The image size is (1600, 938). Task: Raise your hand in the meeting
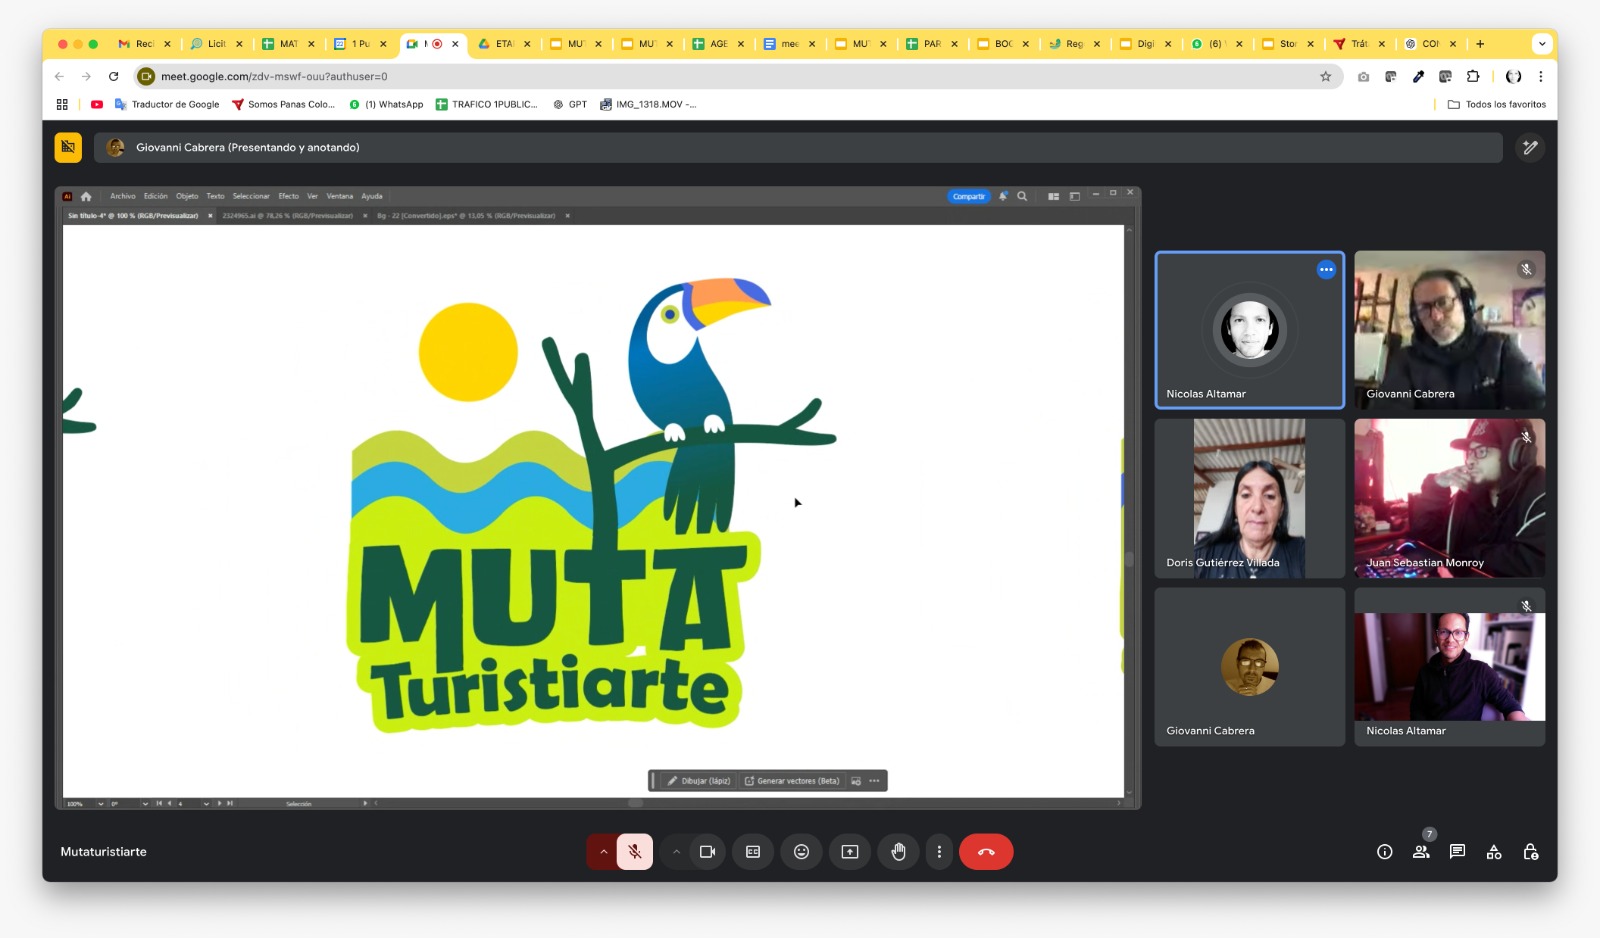point(898,852)
